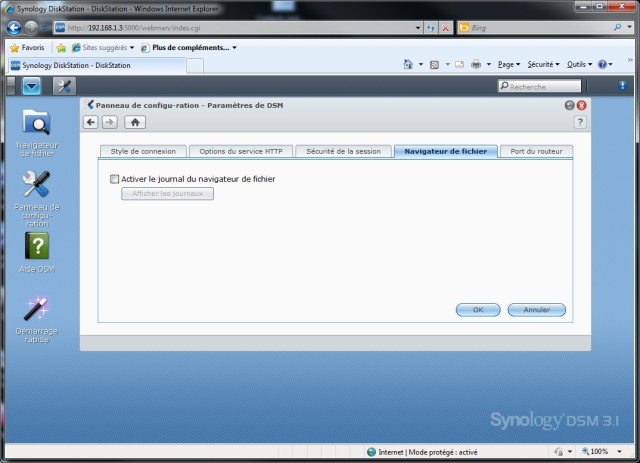
Task: Open Navigateur de fichier desktop icon
Action: 37,122
